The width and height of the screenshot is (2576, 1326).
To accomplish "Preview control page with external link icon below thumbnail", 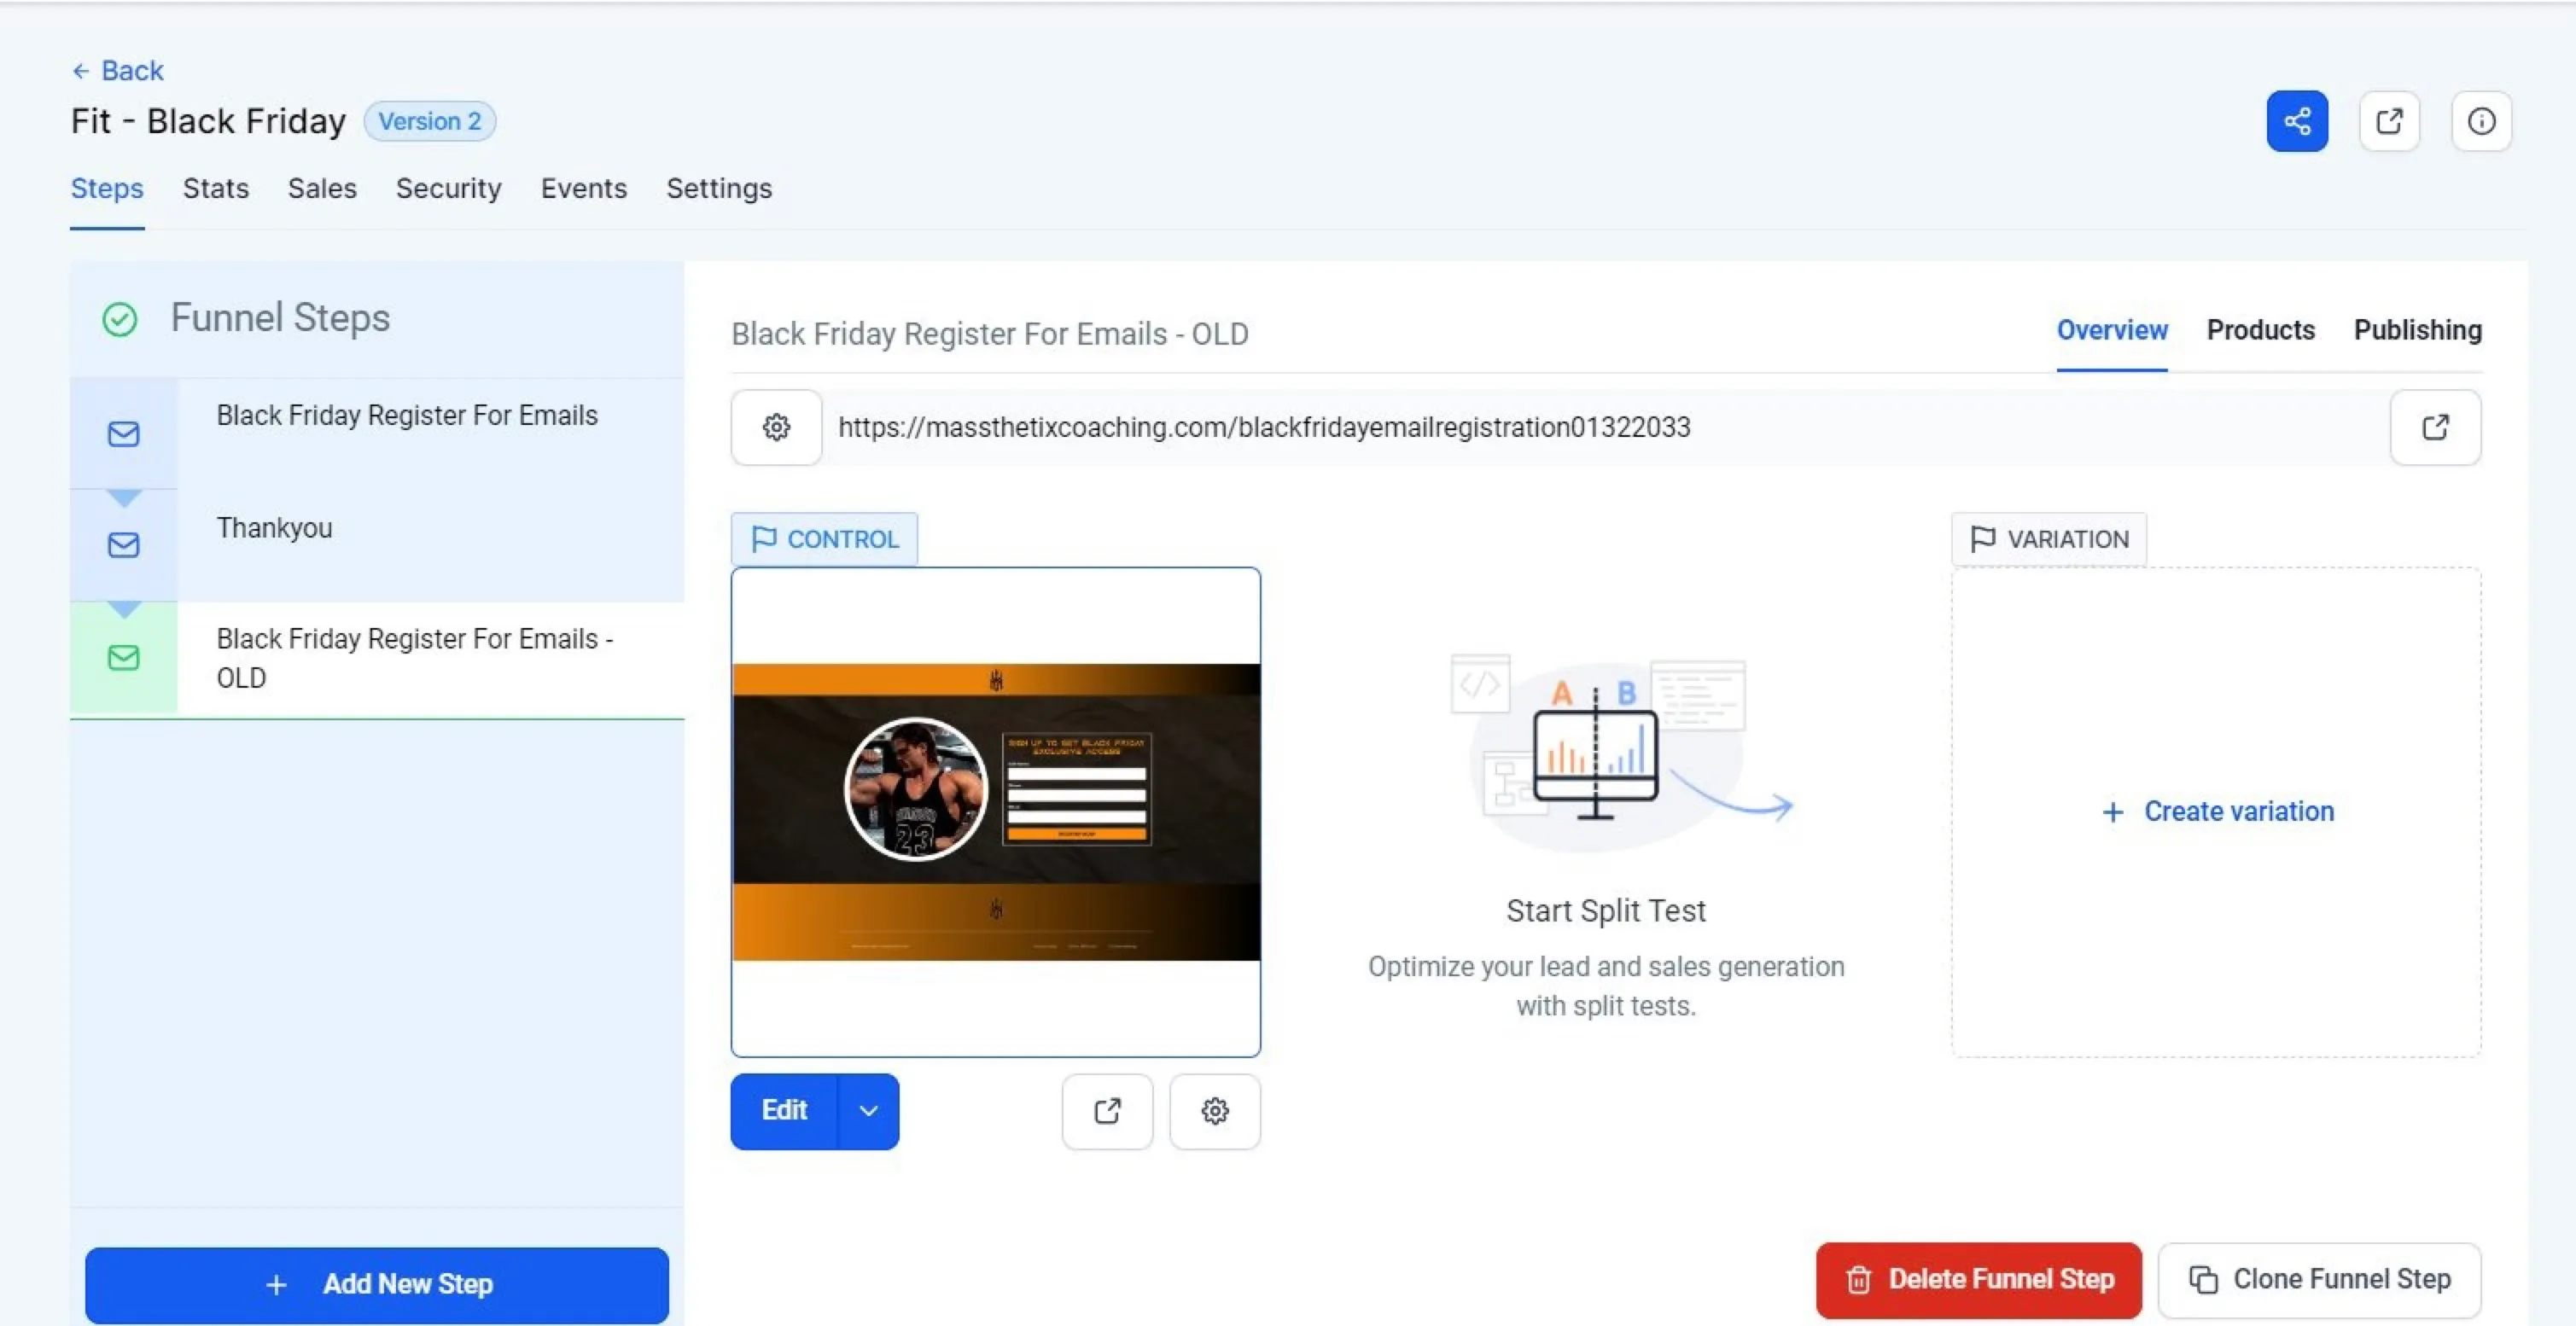I will [1107, 1111].
